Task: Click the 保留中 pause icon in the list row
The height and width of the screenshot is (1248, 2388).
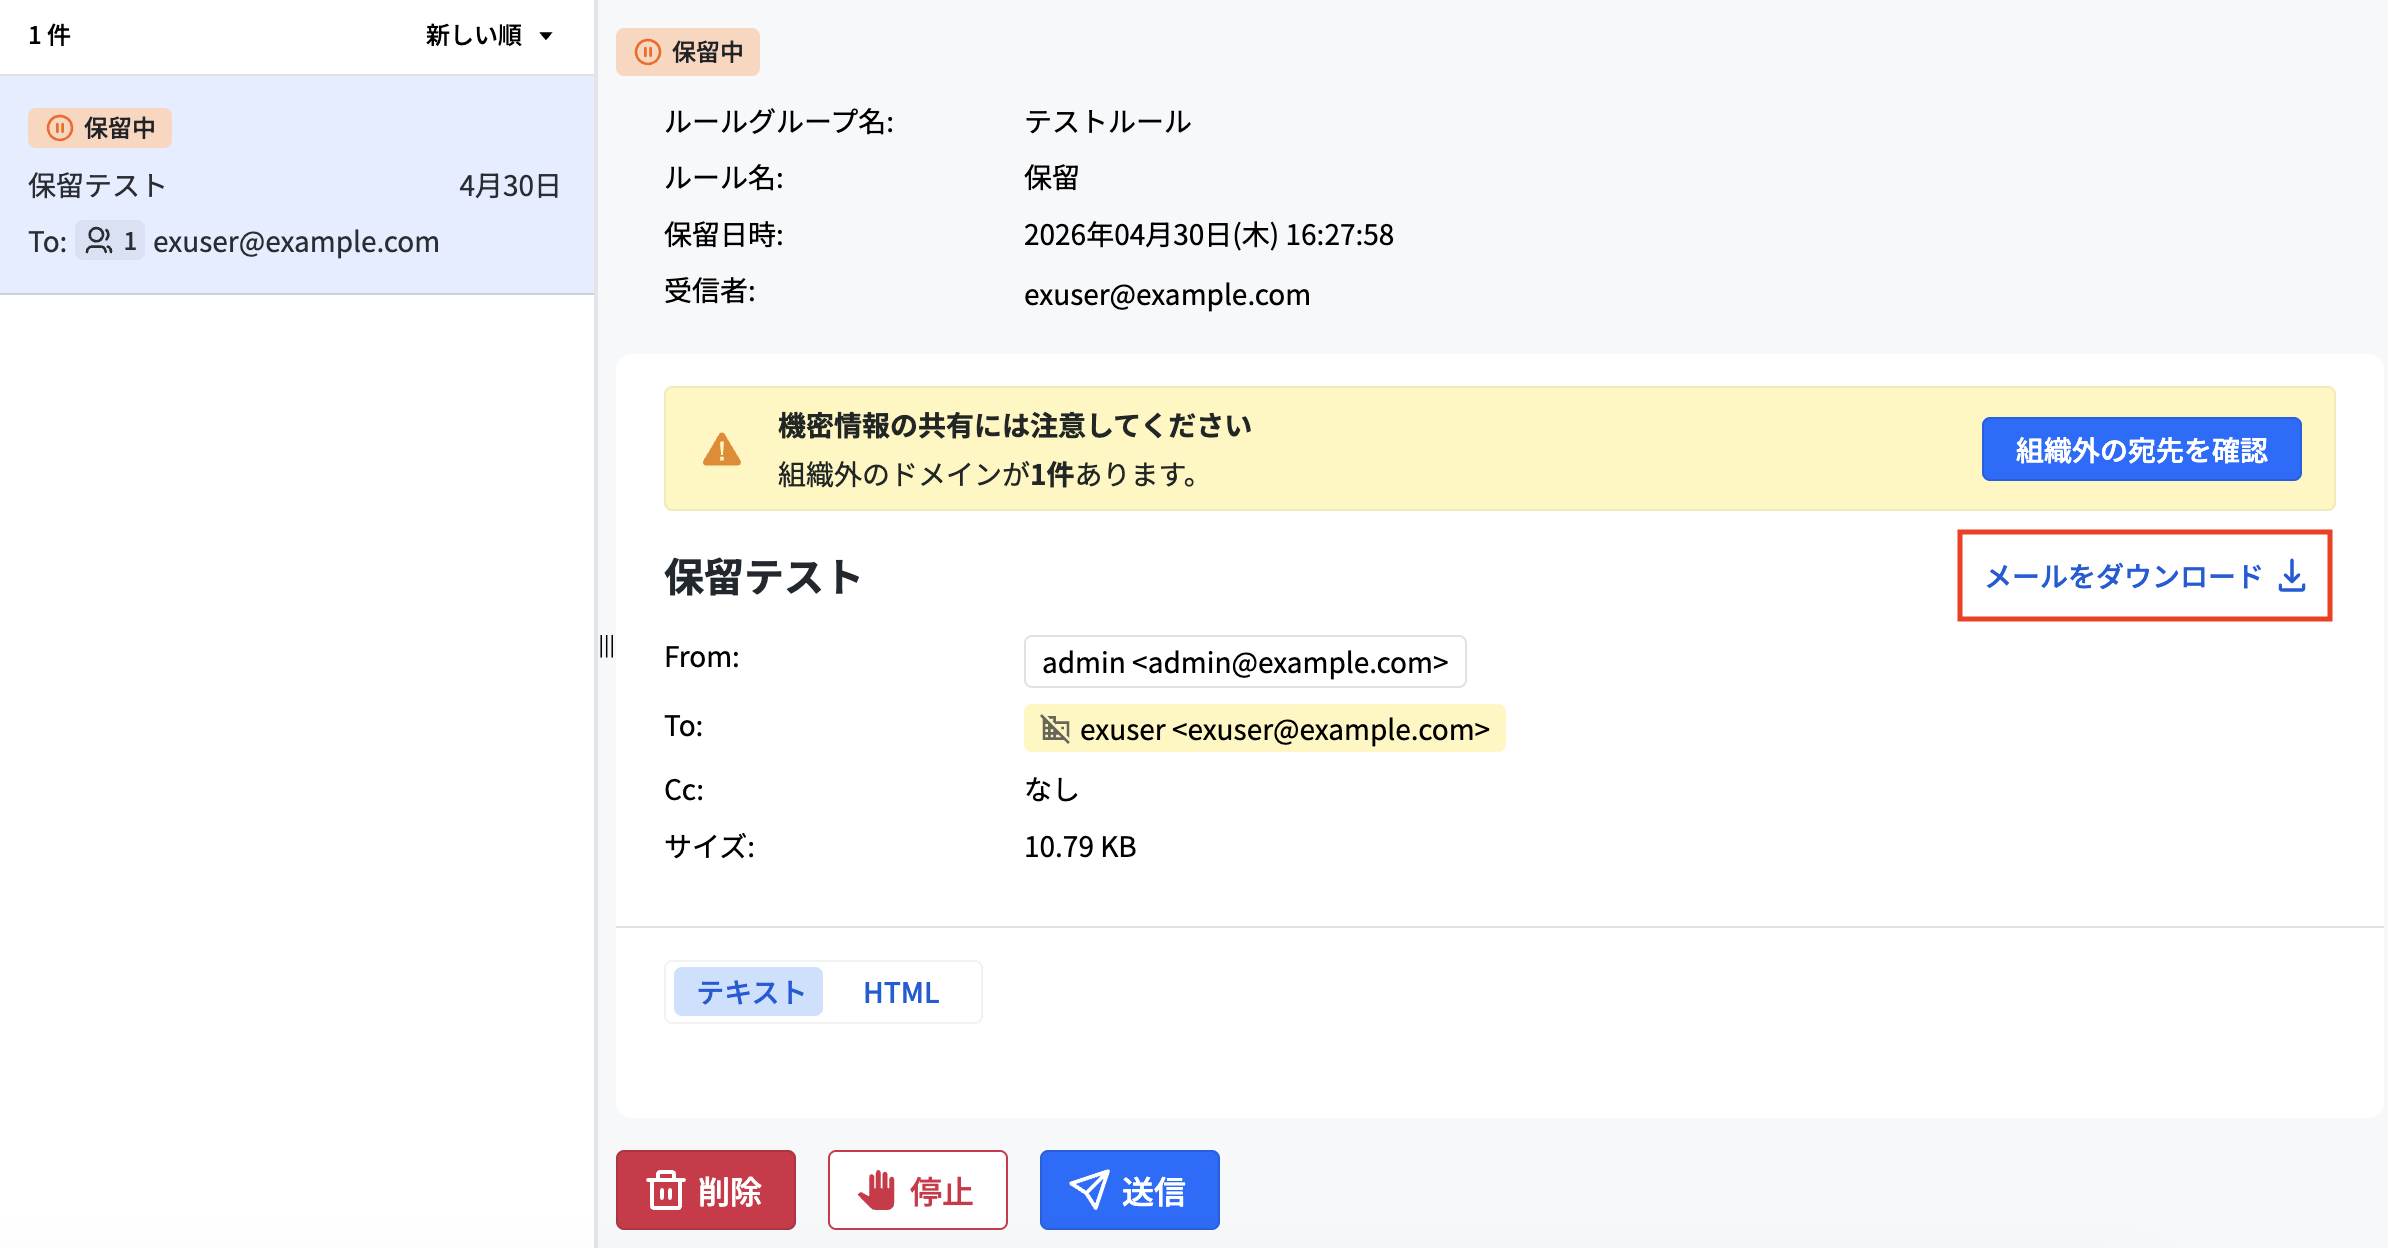Action: click(60, 128)
